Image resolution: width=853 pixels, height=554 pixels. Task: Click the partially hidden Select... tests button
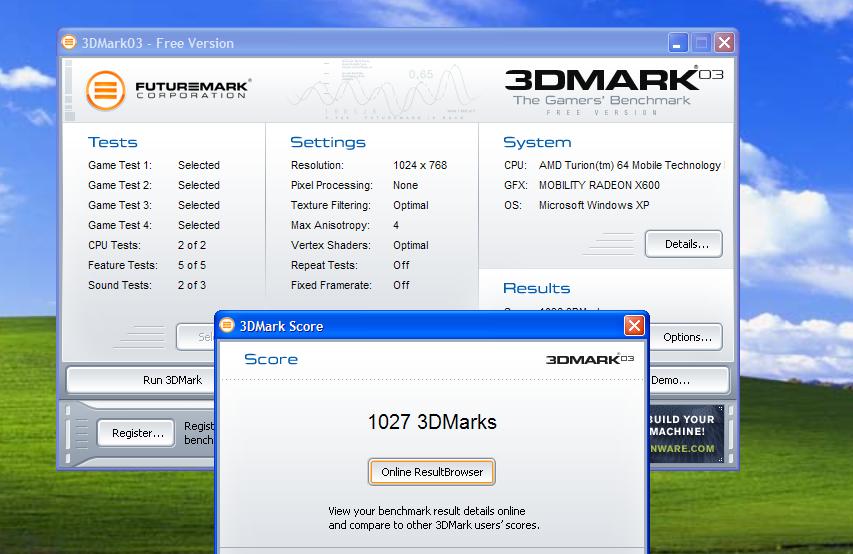pyautogui.click(x=196, y=337)
